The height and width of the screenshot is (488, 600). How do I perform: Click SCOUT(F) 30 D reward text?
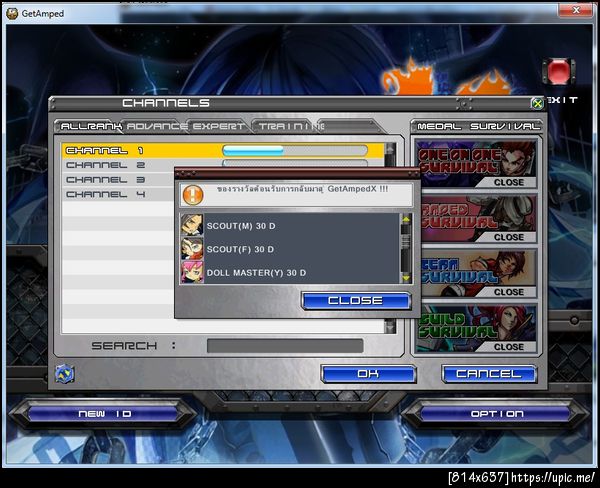[240, 249]
